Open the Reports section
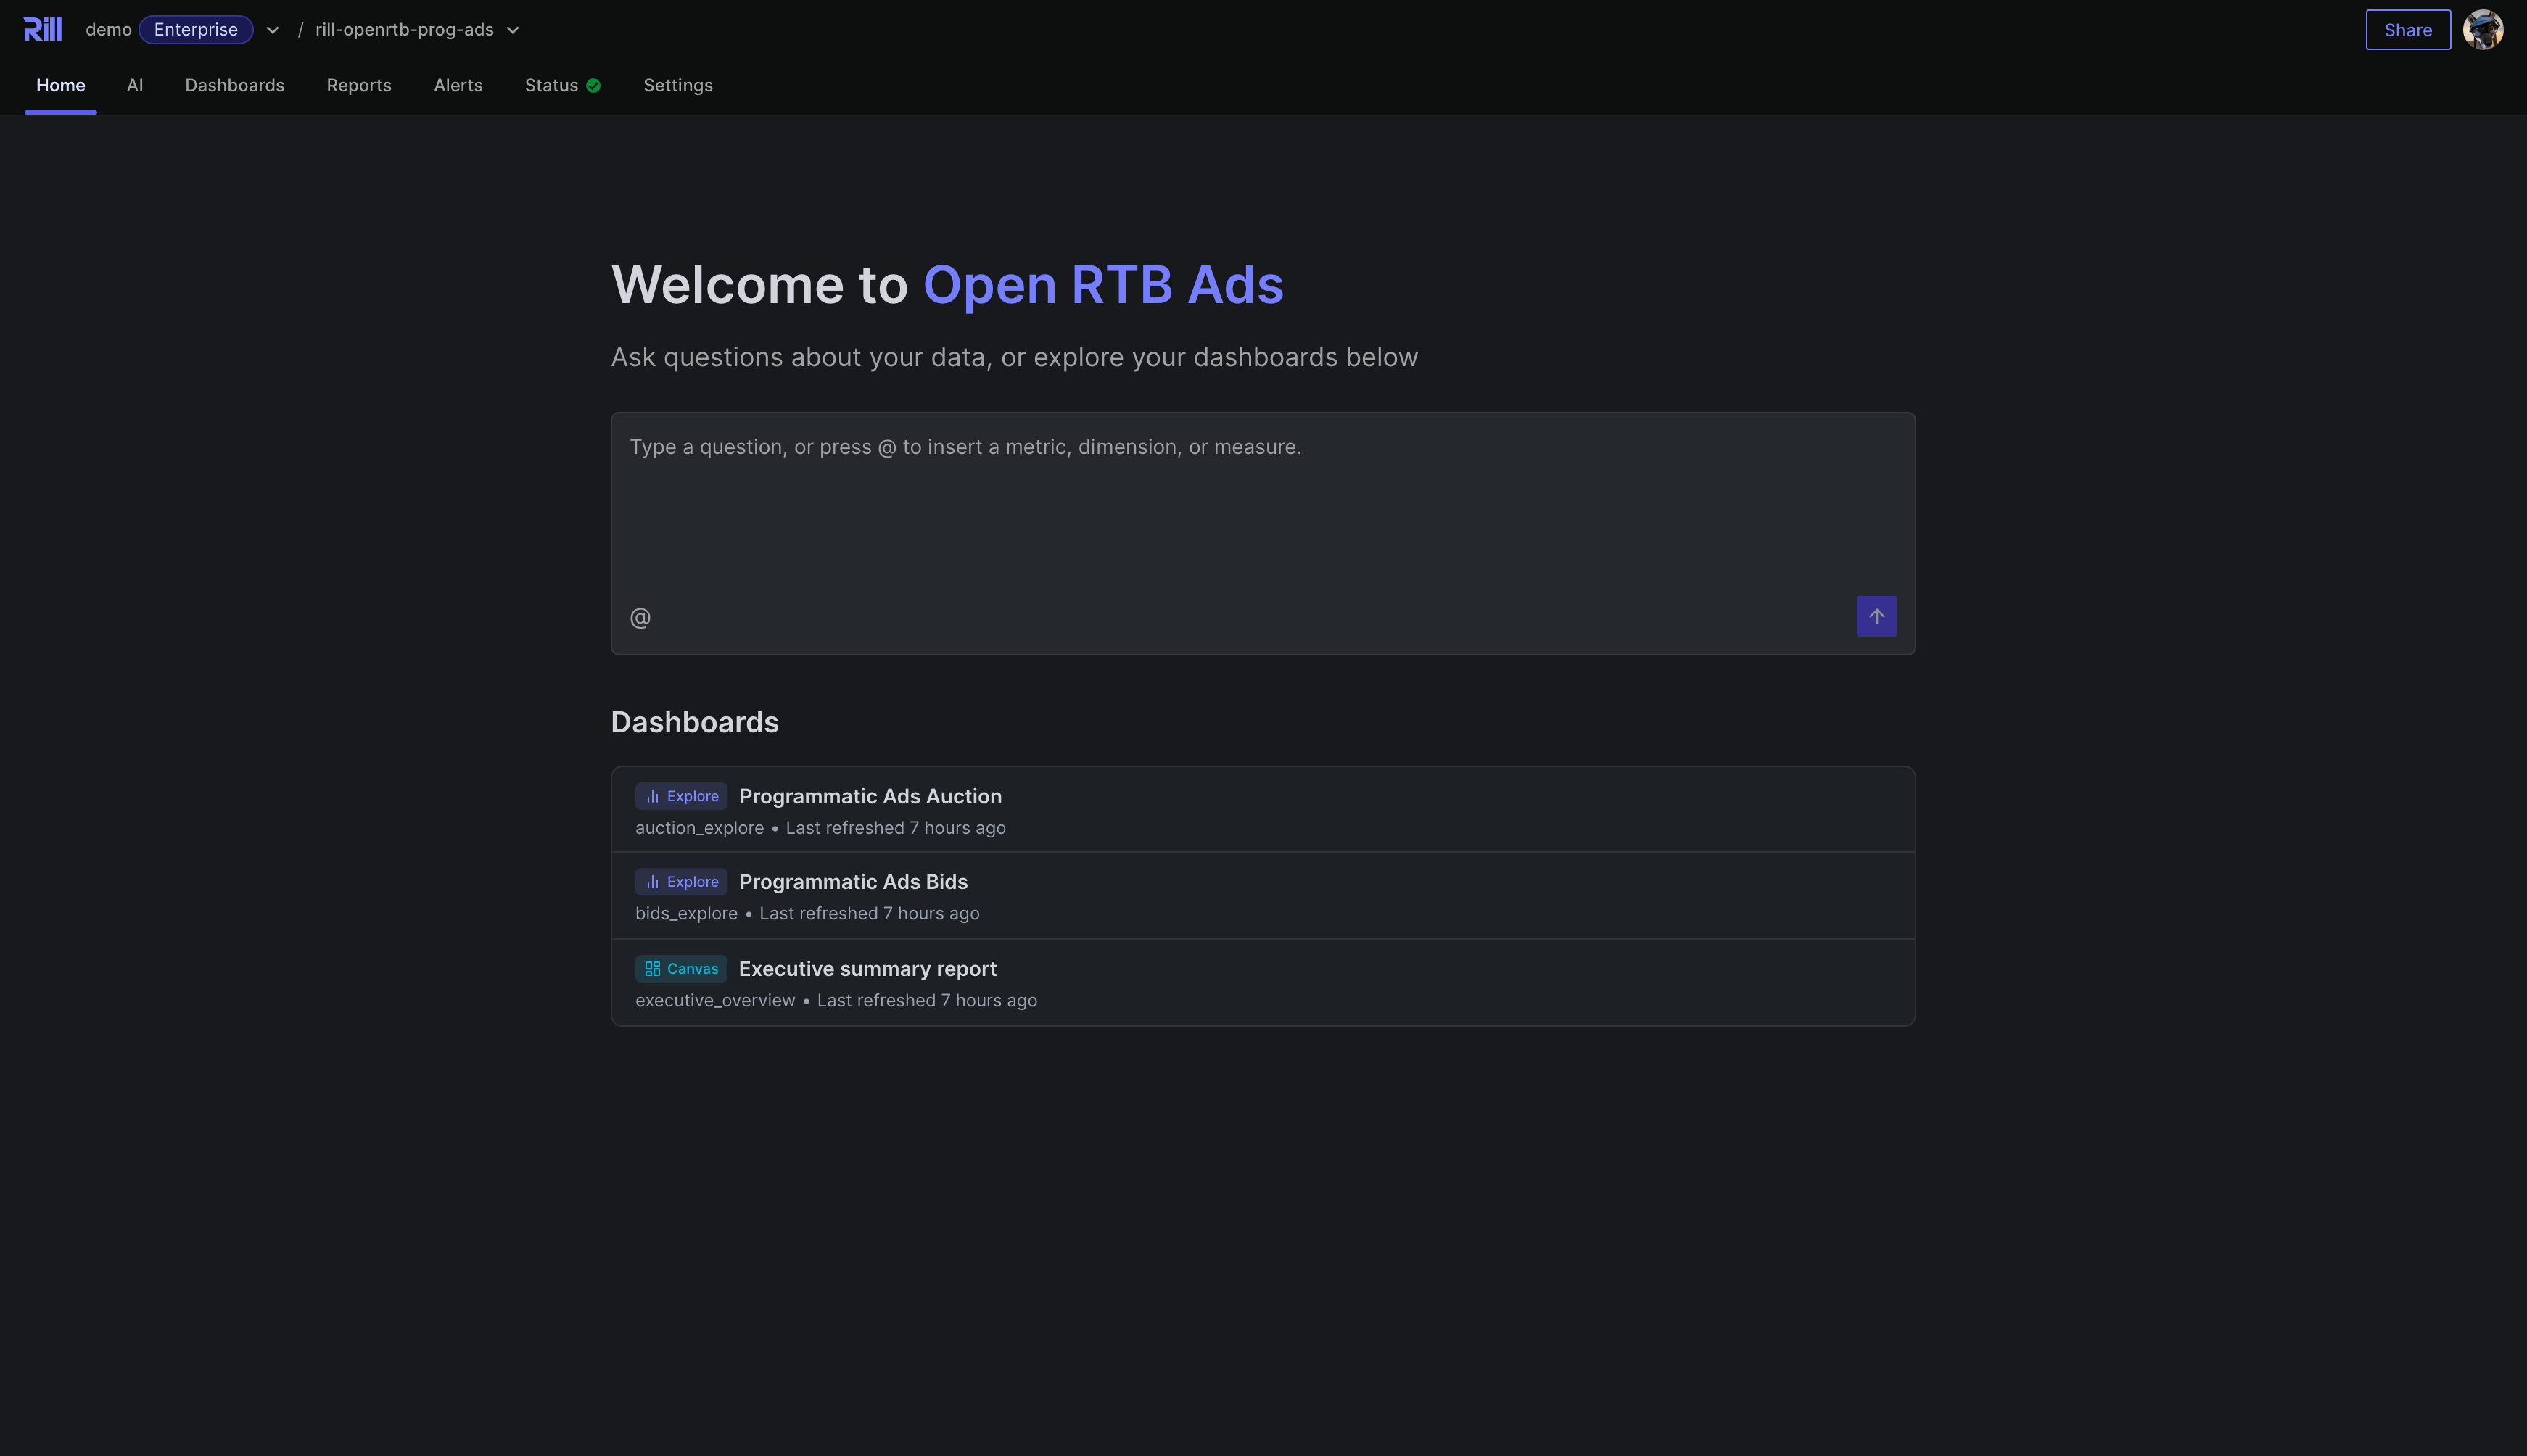Screen dimensions: 2527x1456 coord(359,85)
